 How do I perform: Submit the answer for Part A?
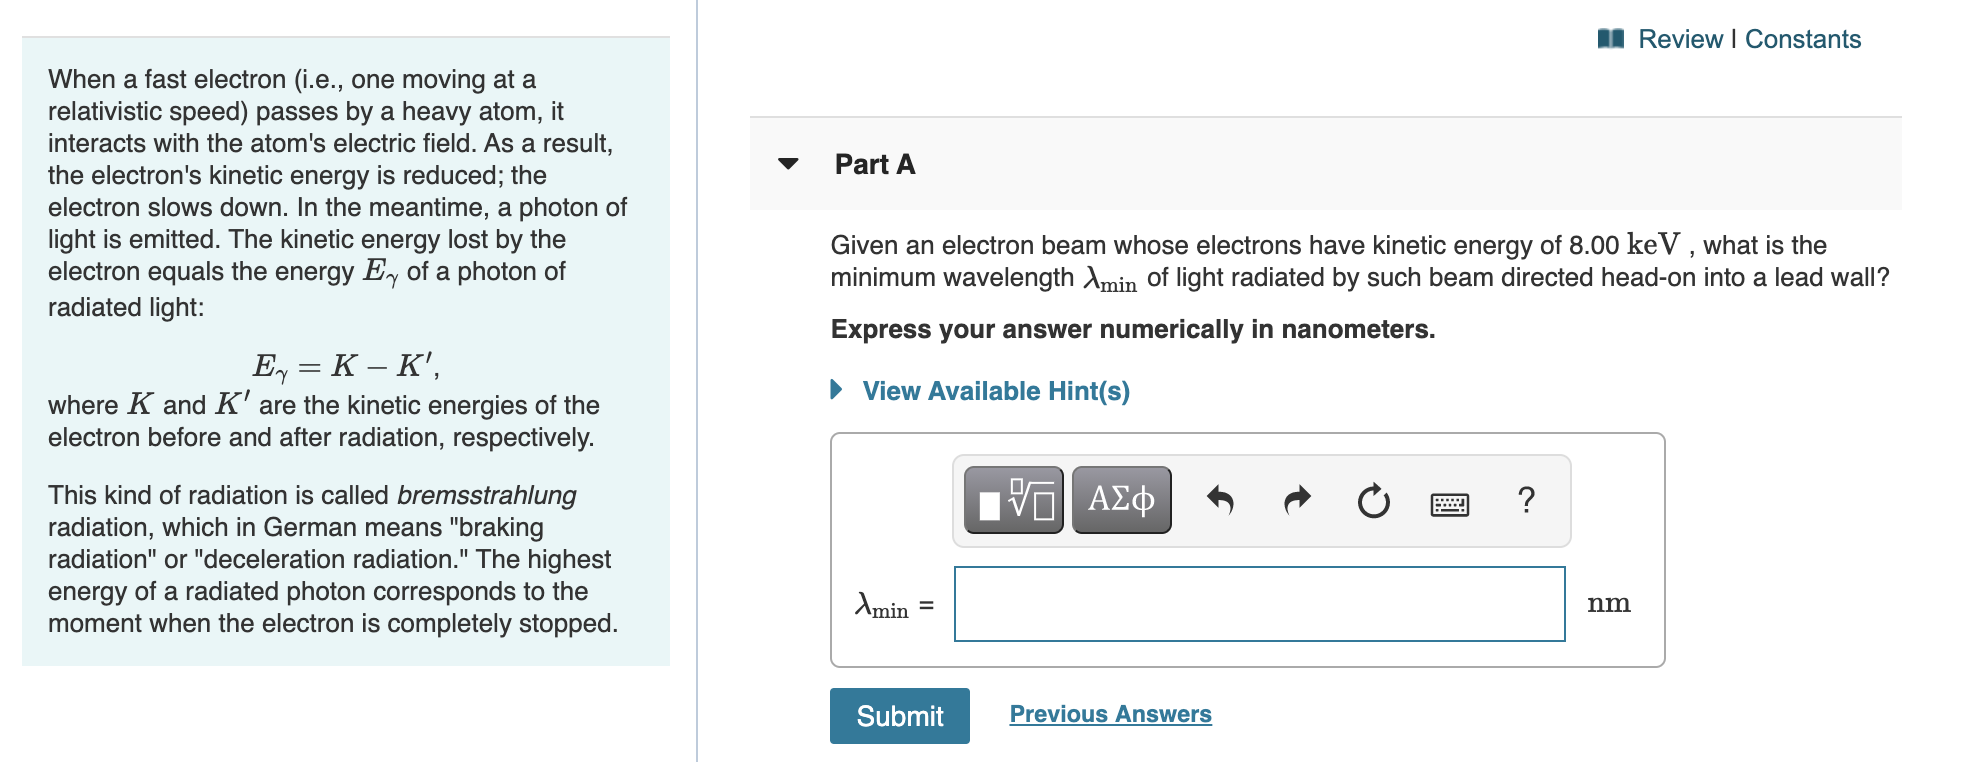click(898, 715)
